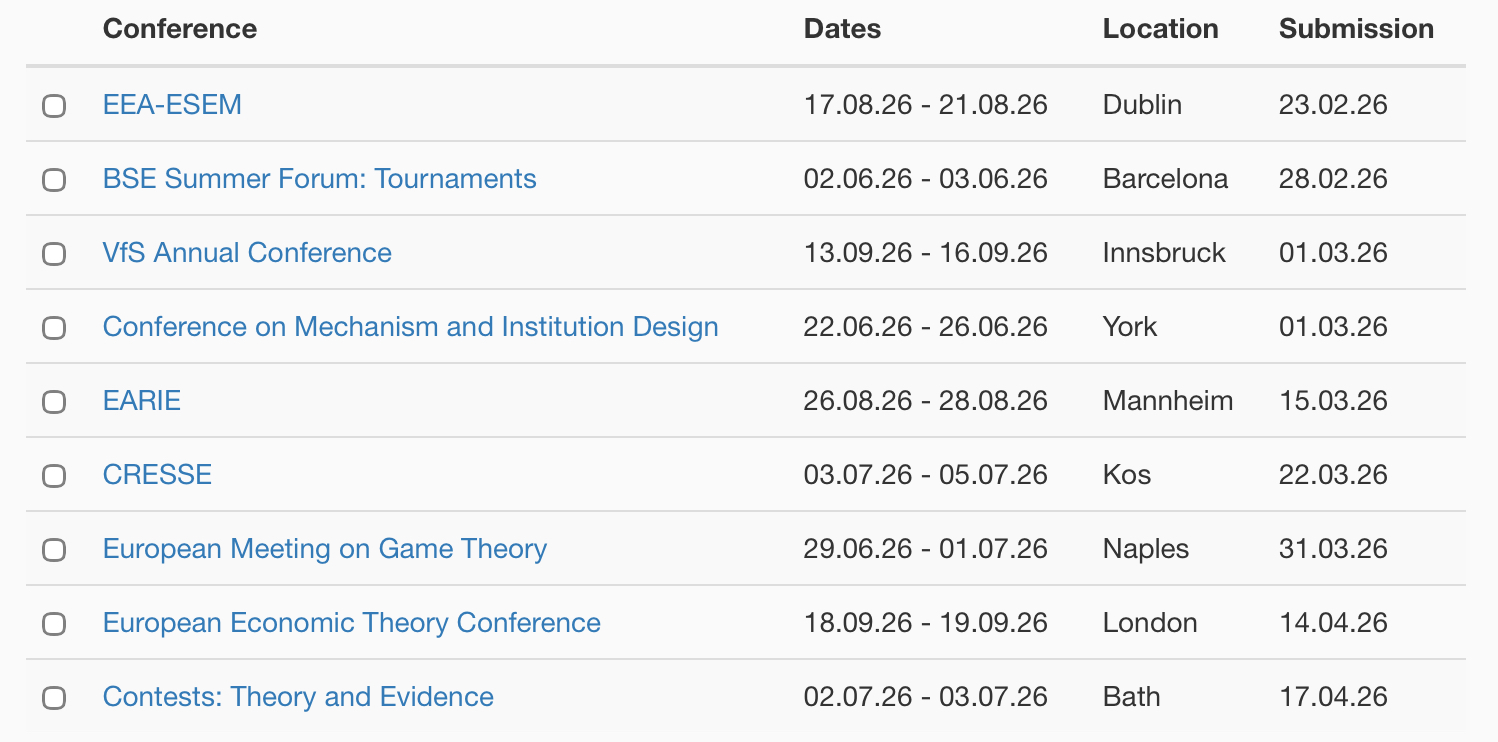Check the EEA-ESEM checkbox
Image resolution: width=1498 pixels, height=742 pixels.
(x=54, y=106)
